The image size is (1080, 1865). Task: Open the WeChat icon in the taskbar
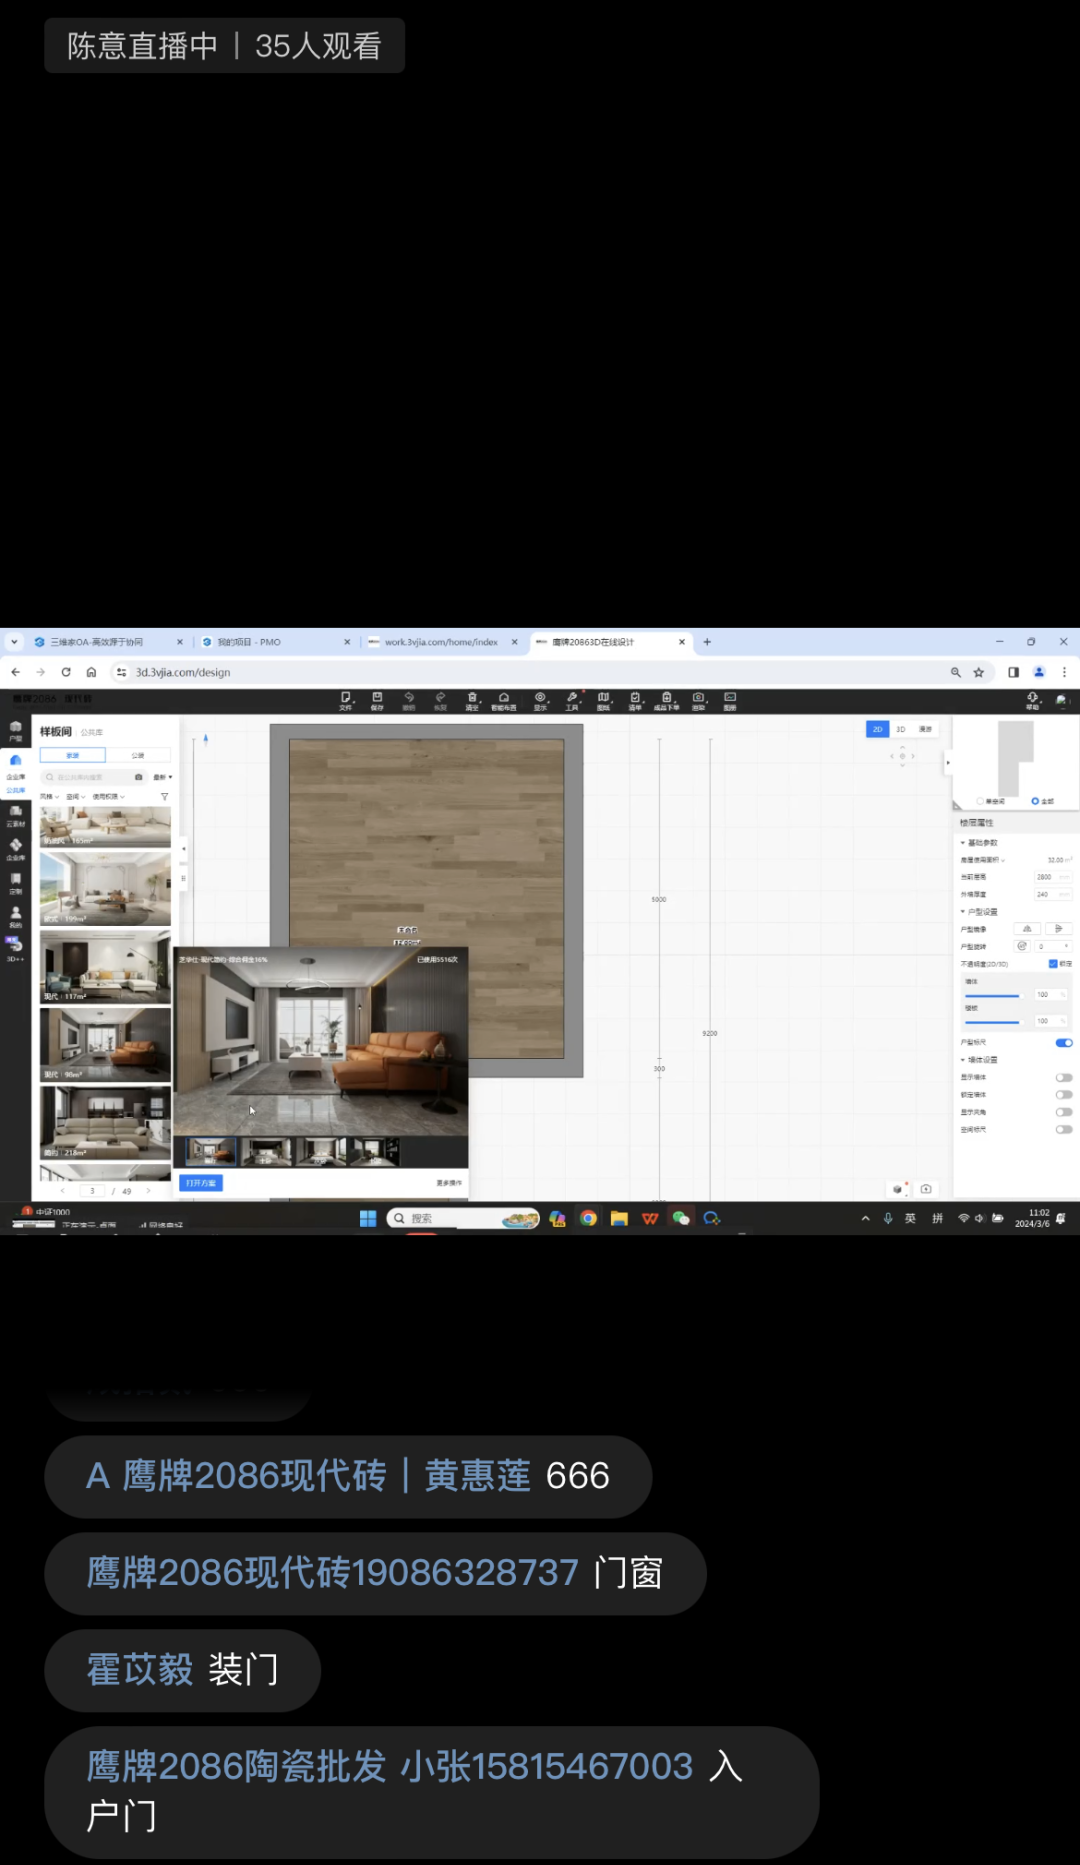coord(681,1218)
